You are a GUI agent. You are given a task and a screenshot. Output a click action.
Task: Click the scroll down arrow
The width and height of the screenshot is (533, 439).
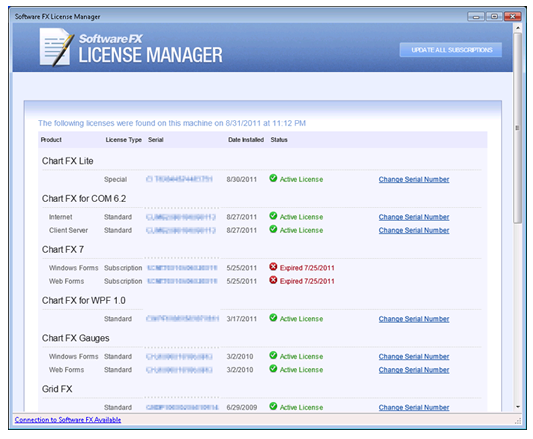tap(518, 407)
